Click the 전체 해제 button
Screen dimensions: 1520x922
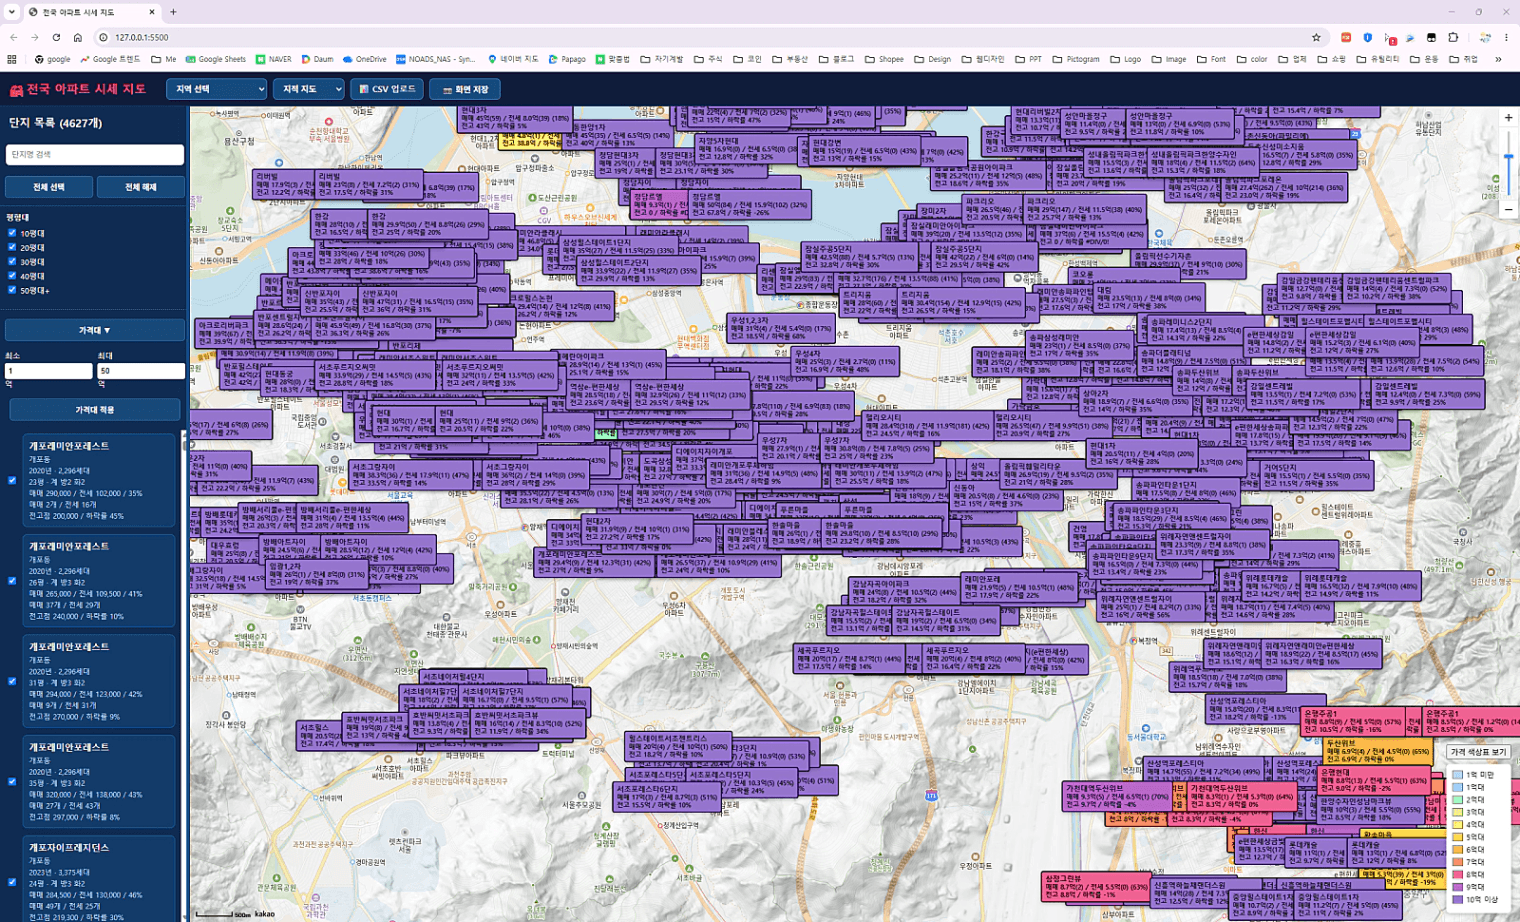point(140,187)
